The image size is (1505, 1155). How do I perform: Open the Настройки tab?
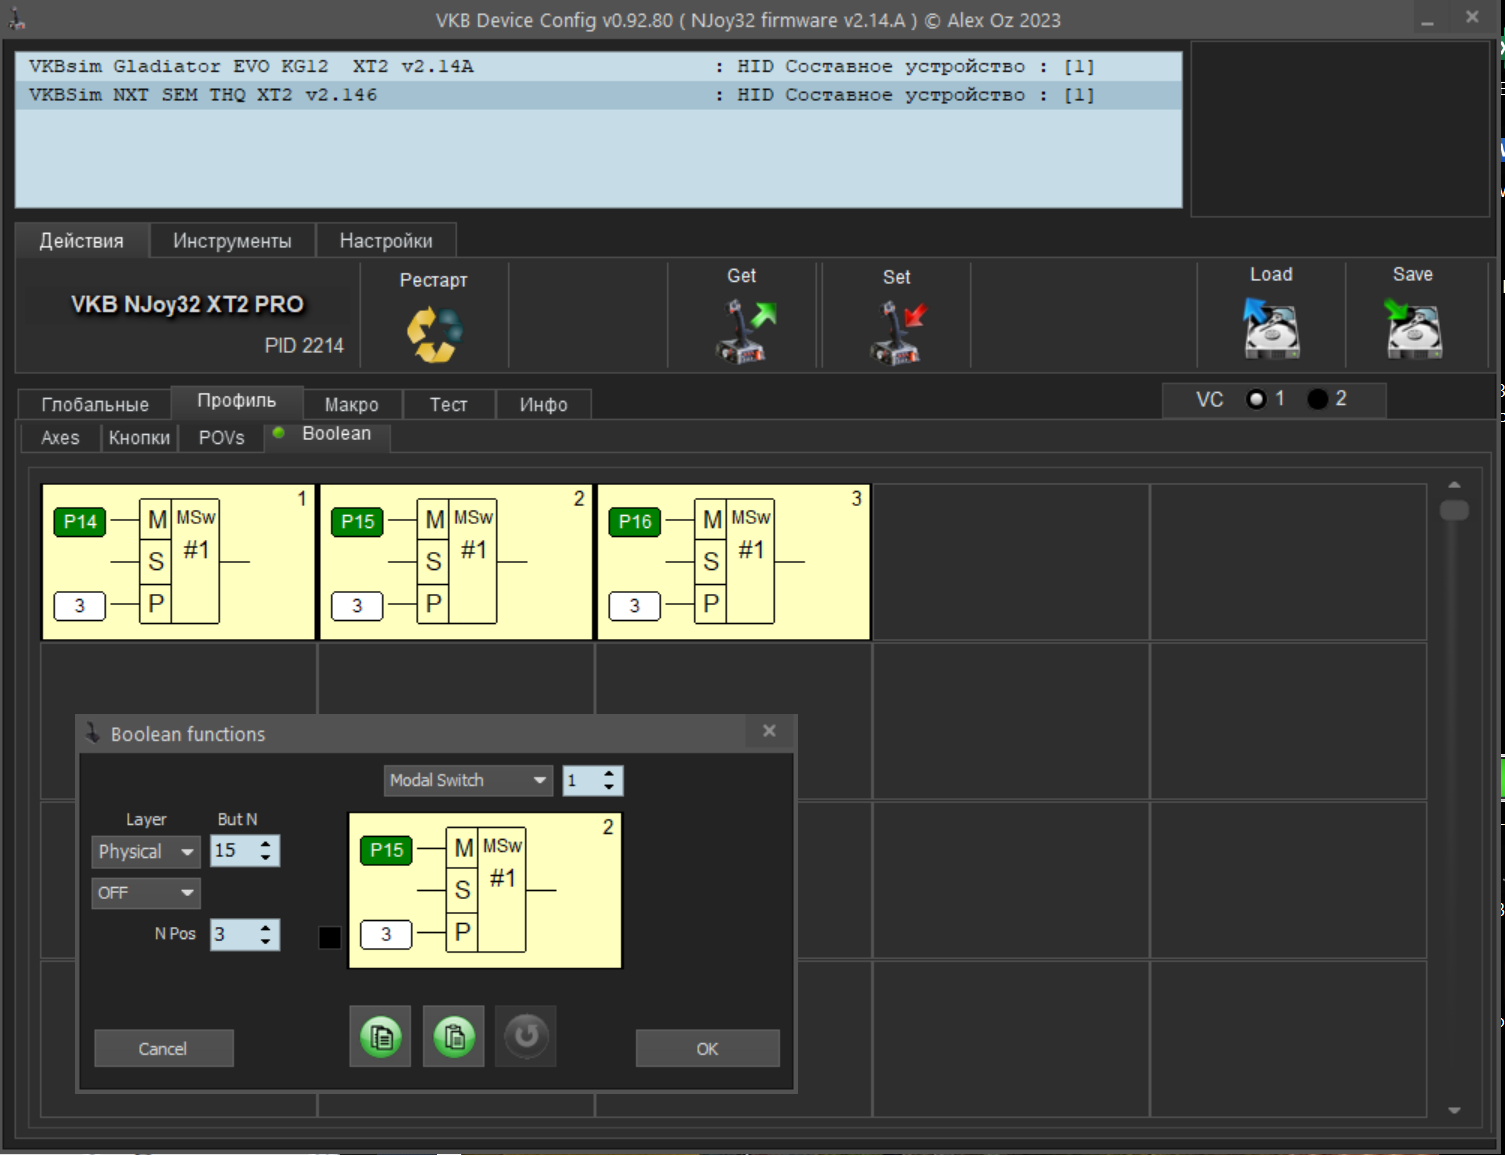(386, 241)
